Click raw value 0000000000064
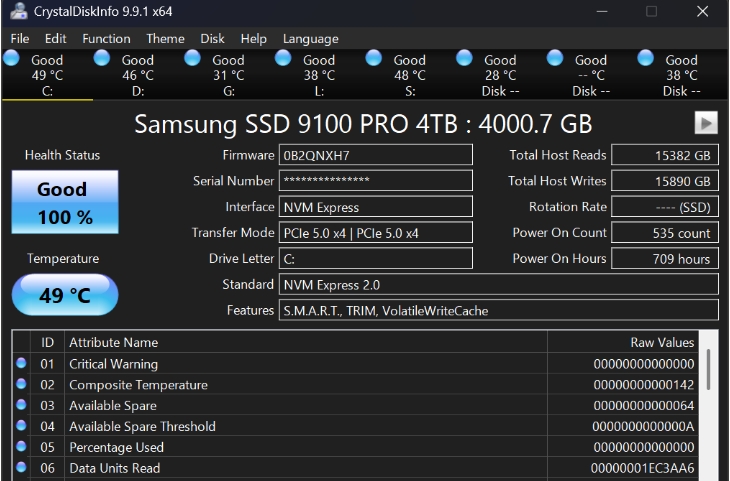This screenshot has width=730, height=481. pos(643,406)
